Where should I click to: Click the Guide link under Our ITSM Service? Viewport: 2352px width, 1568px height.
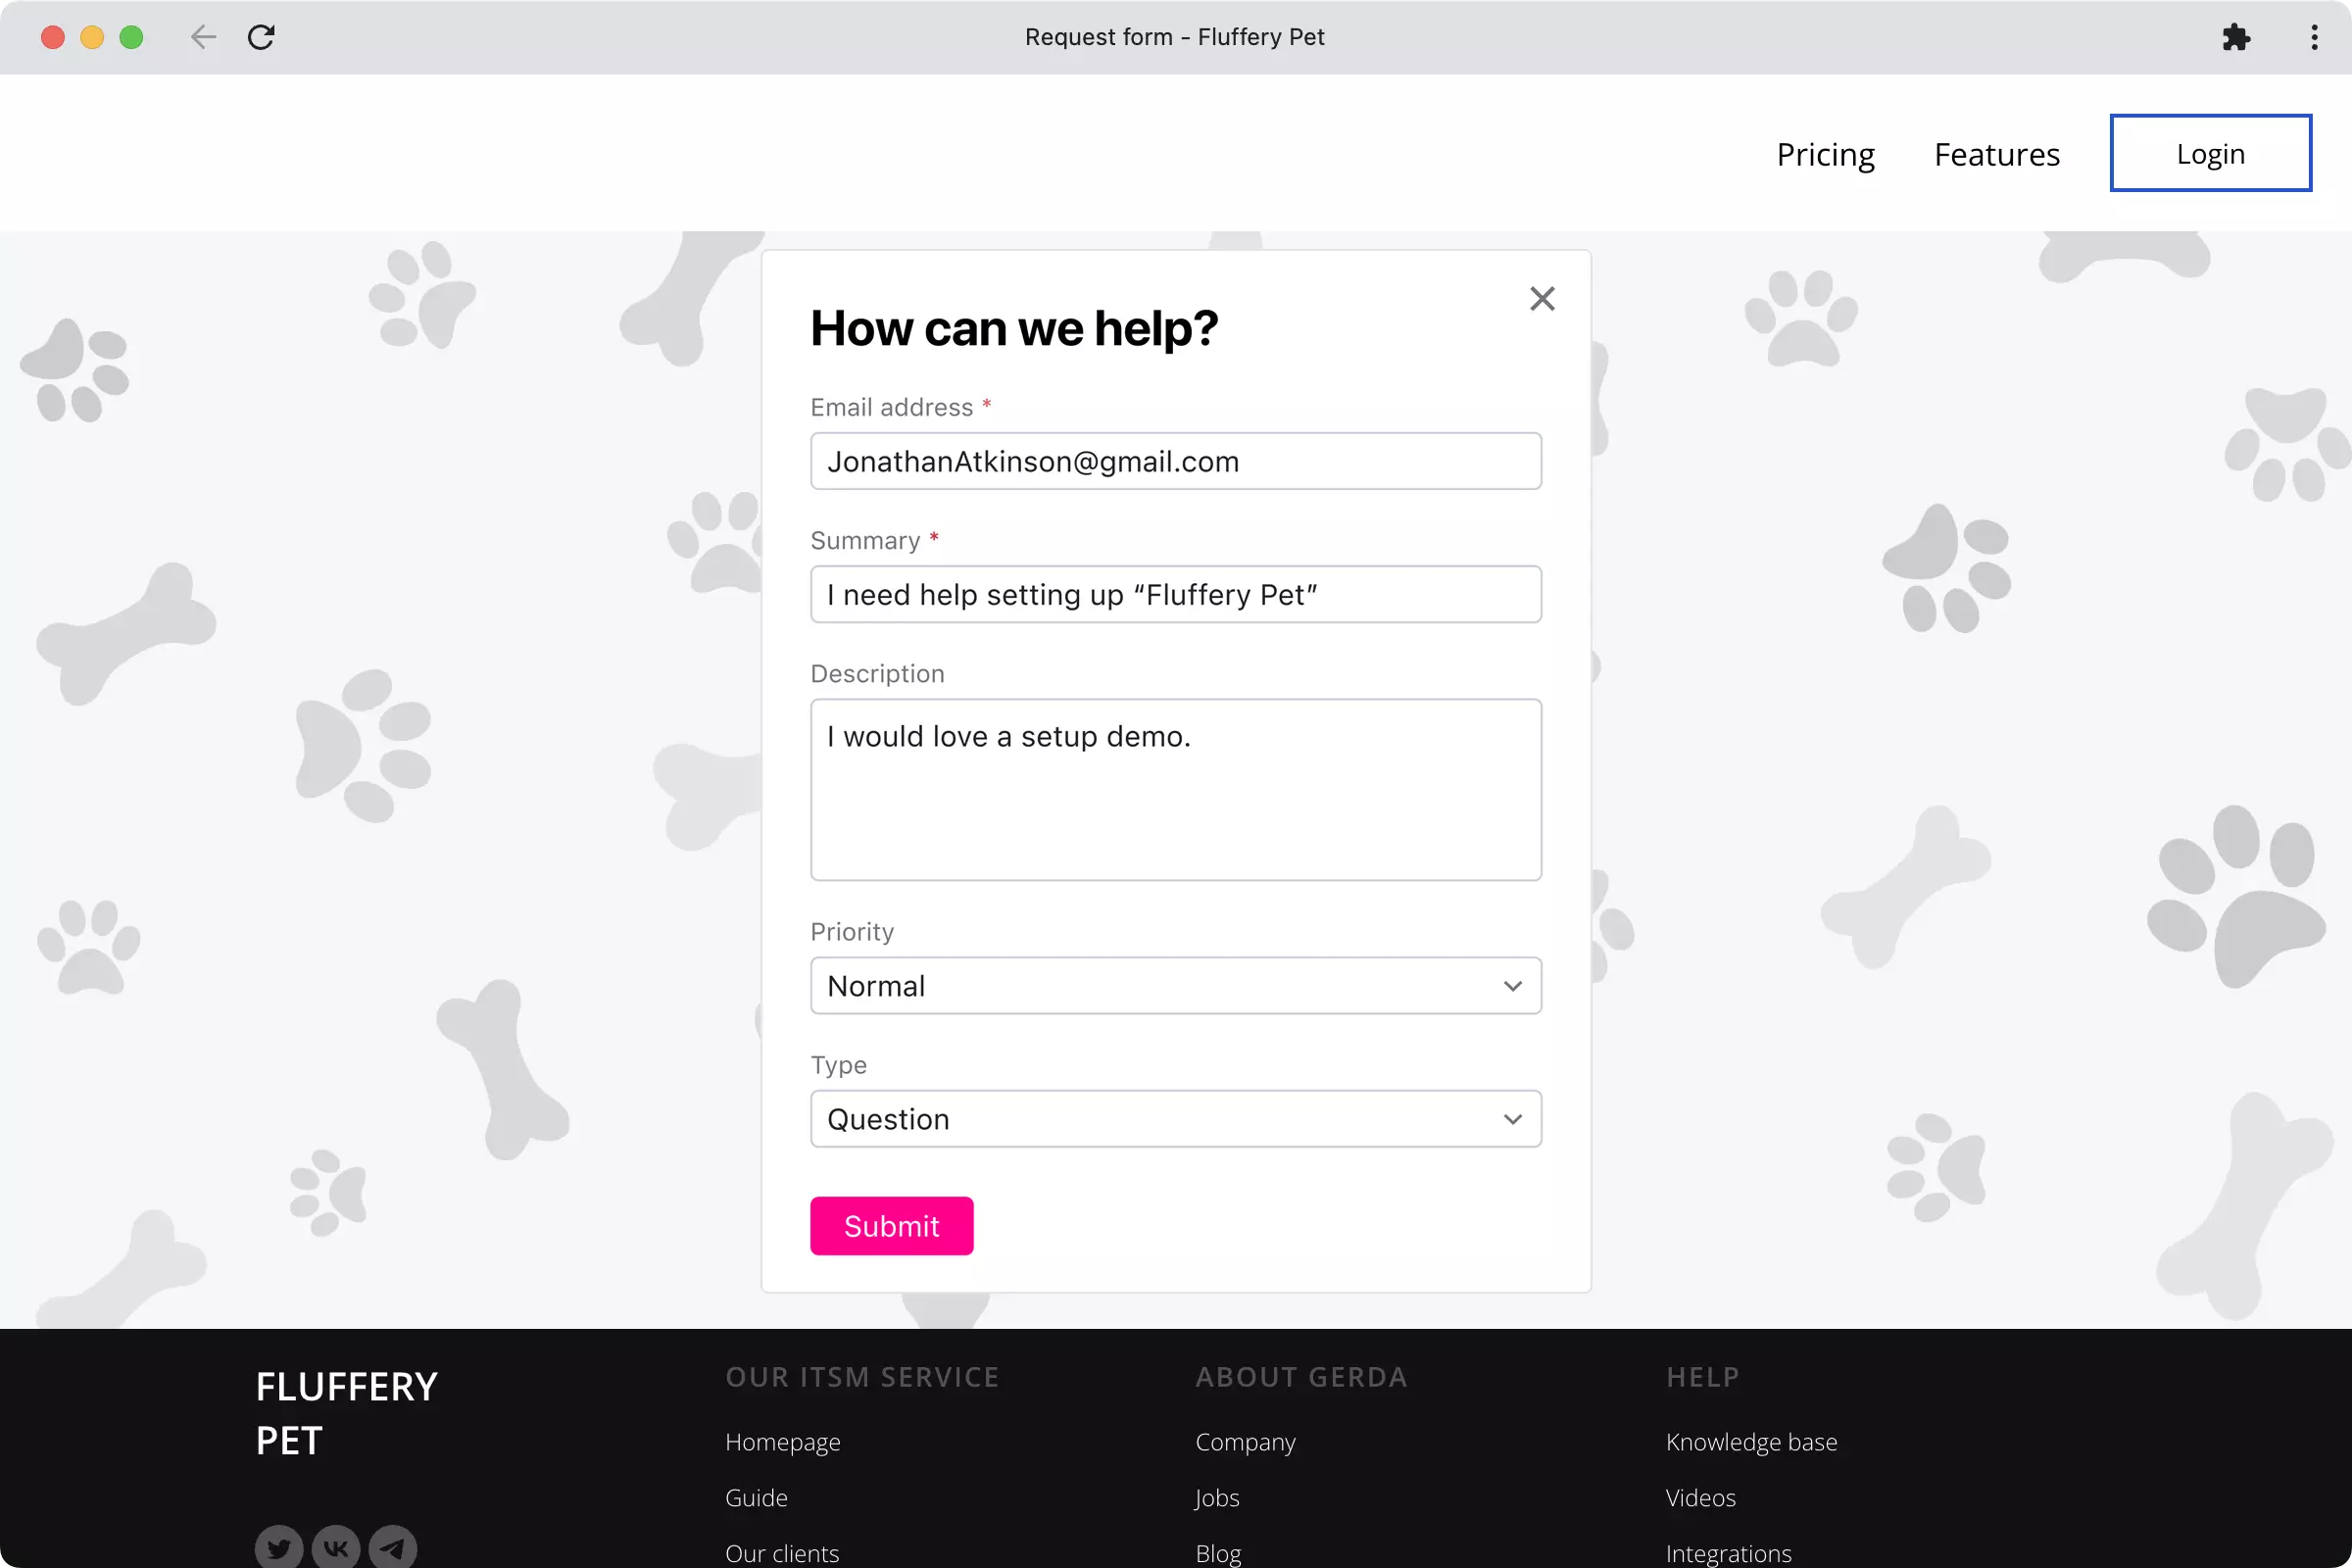click(x=756, y=1497)
